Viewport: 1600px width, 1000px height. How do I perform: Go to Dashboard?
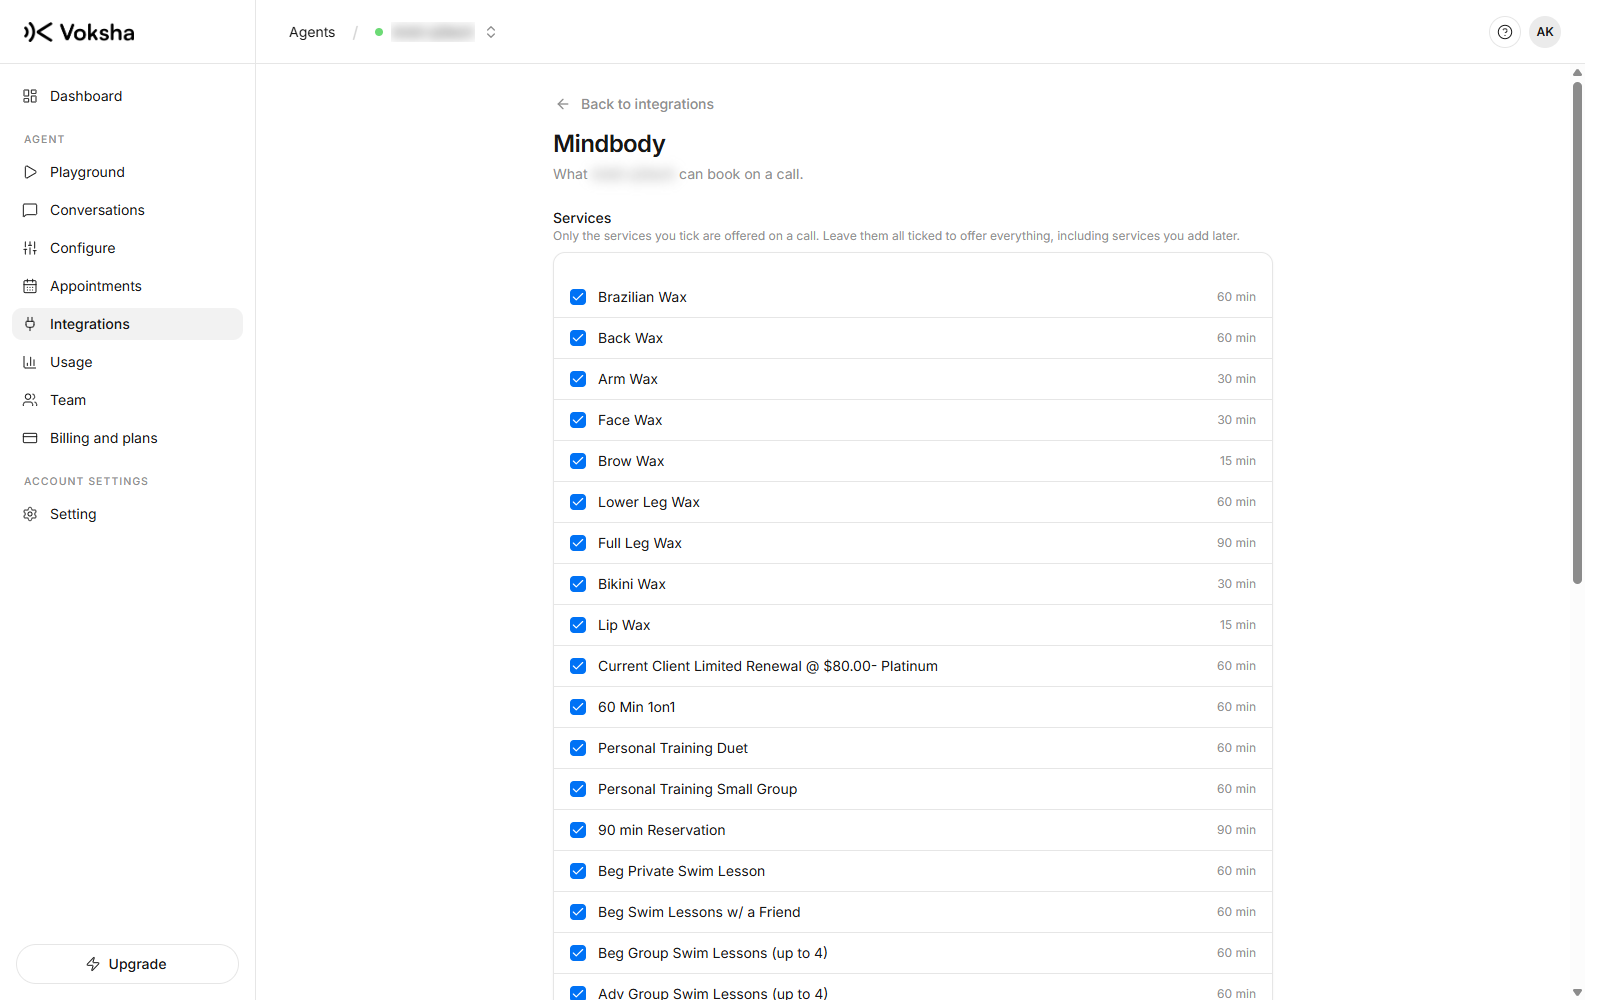pyautogui.click(x=127, y=96)
